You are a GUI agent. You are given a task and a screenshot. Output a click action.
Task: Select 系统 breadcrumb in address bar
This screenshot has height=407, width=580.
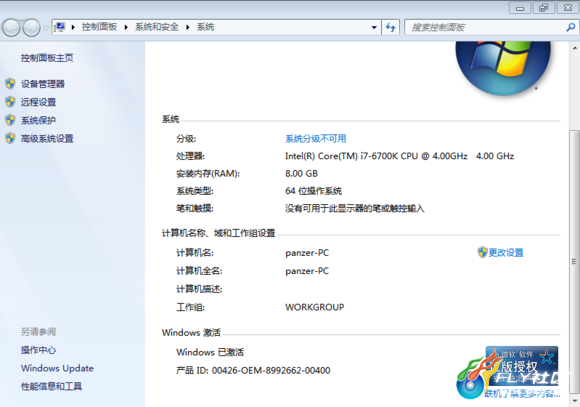205,27
